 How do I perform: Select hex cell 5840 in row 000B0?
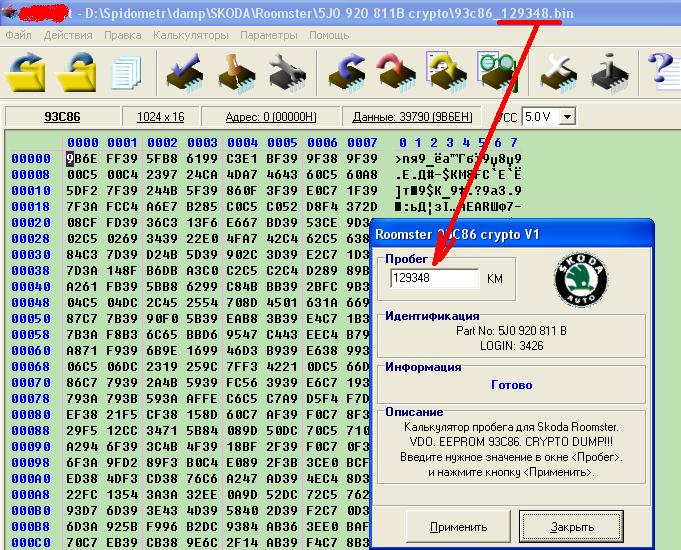(242, 511)
